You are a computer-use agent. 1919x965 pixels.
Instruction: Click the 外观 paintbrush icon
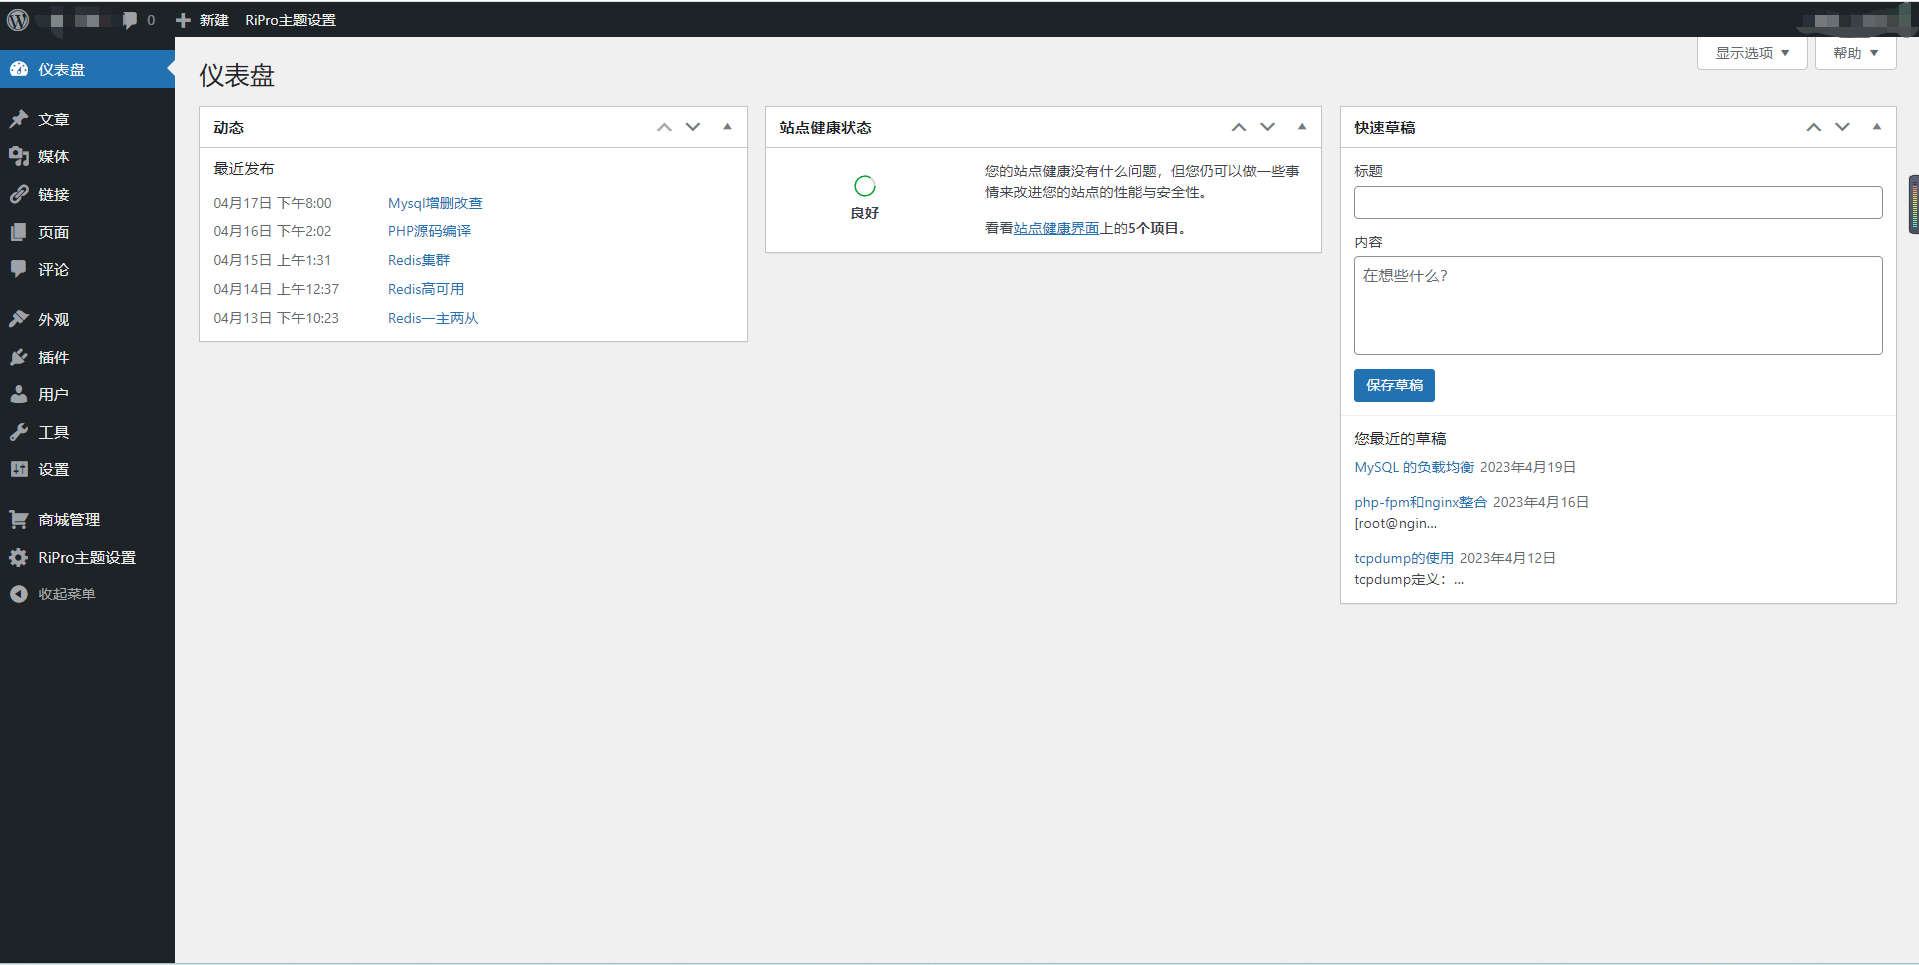click(x=19, y=319)
